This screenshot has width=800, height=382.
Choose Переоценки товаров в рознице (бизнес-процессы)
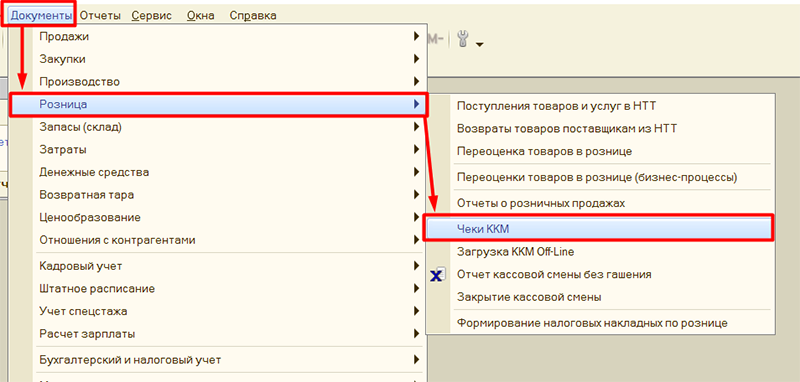tap(600, 177)
